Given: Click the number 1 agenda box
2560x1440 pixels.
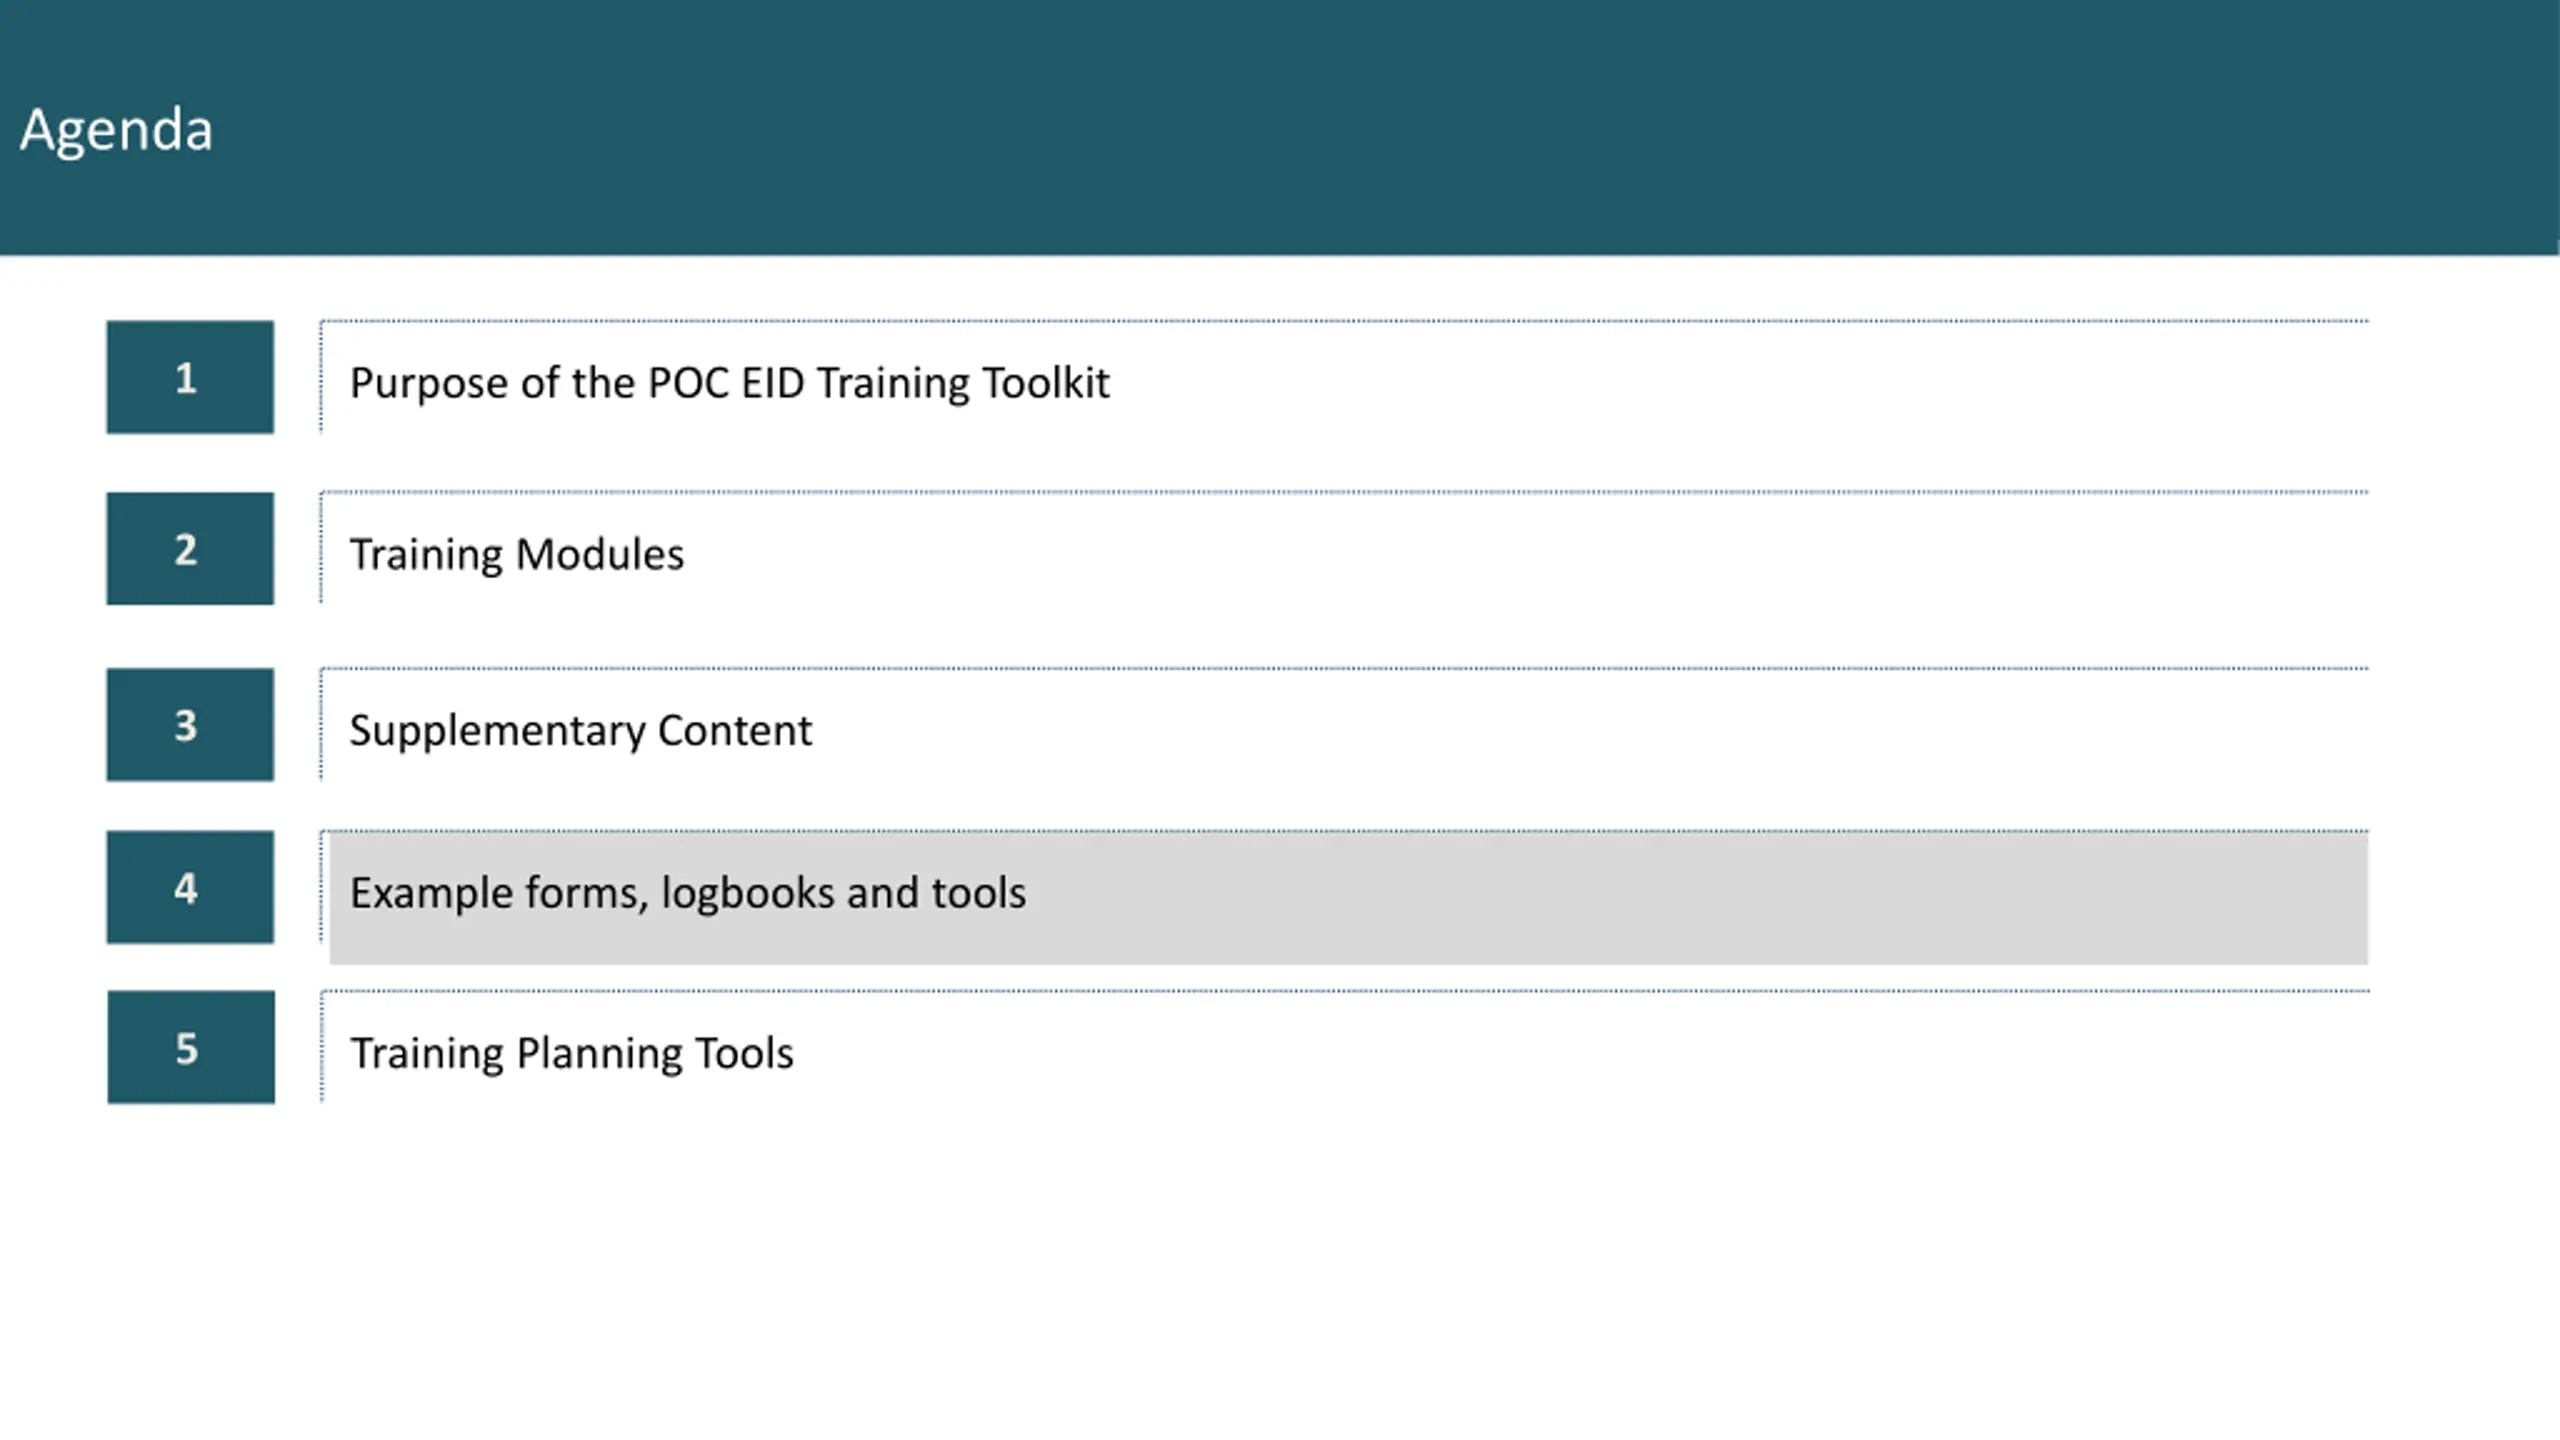Looking at the screenshot, I should (x=190, y=377).
